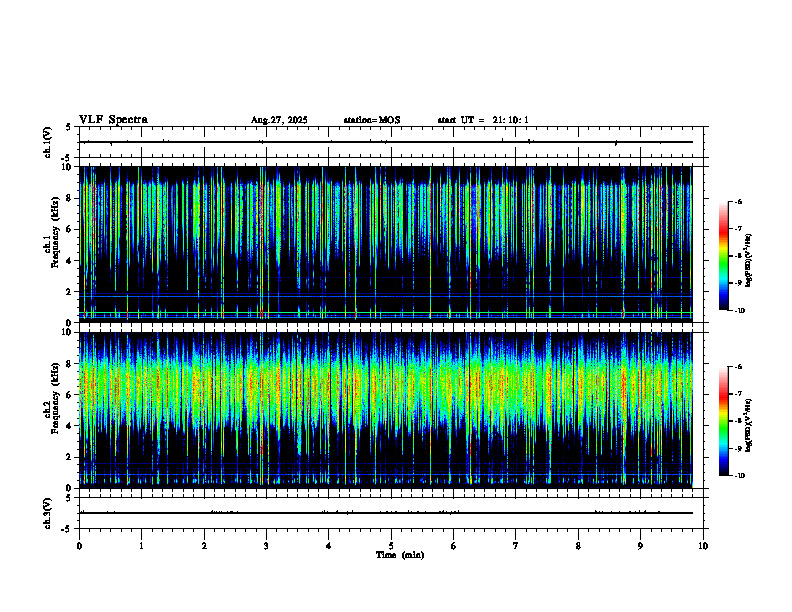The height and width of the screenshot is (612, 792).
Task: Click the time axis tick label '3'
Action: coord(266,546)
